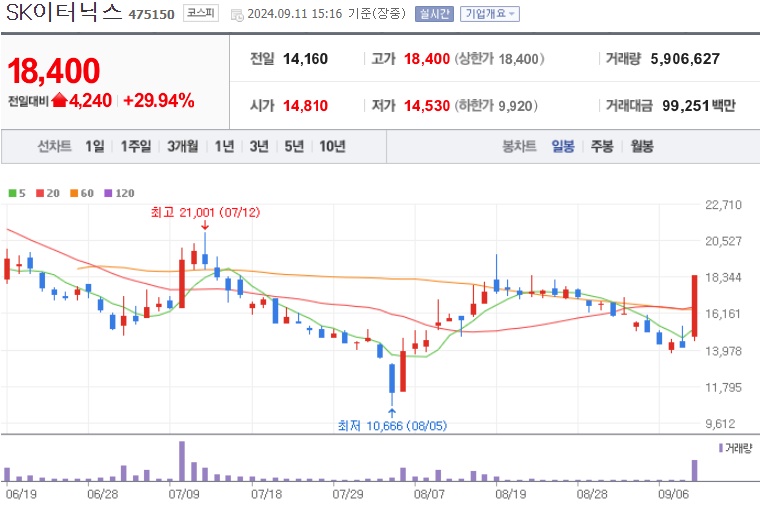Viewport: 760px width, 510px height.
Task: Click the orange 60-day moving average legend
Action: [82, 193]
